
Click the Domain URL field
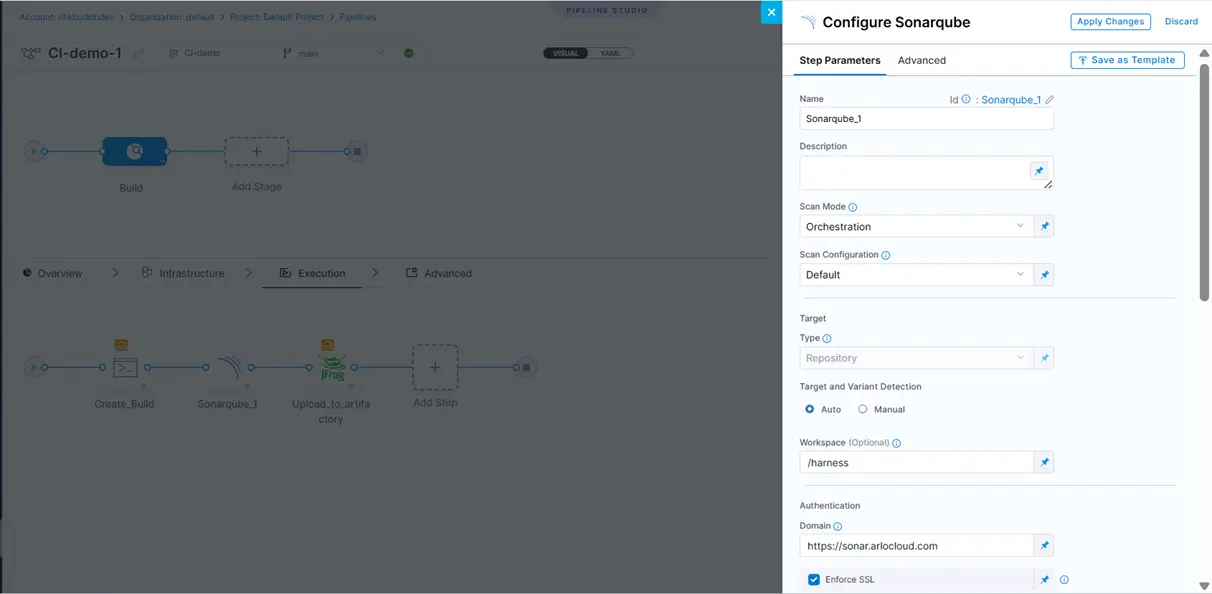pyautogui.click(x=916, y=546)
